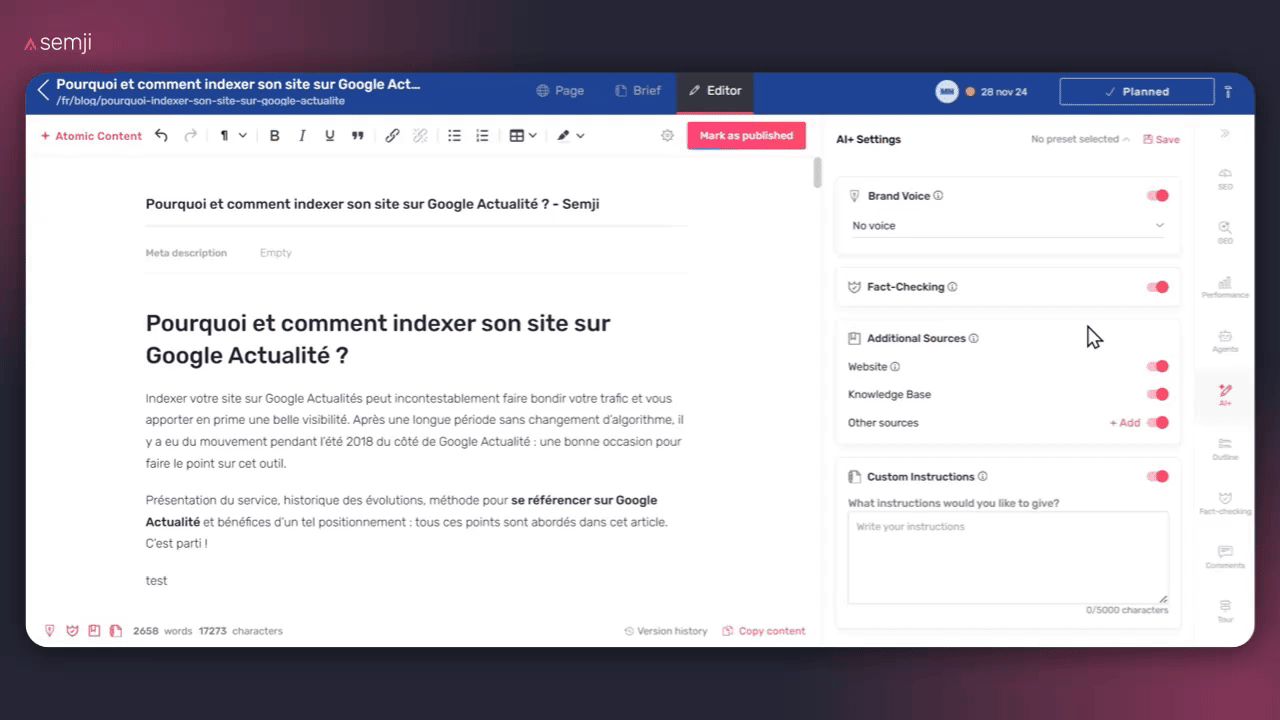
Task: Click the Bold formatting icon
Action: (275, 136)
